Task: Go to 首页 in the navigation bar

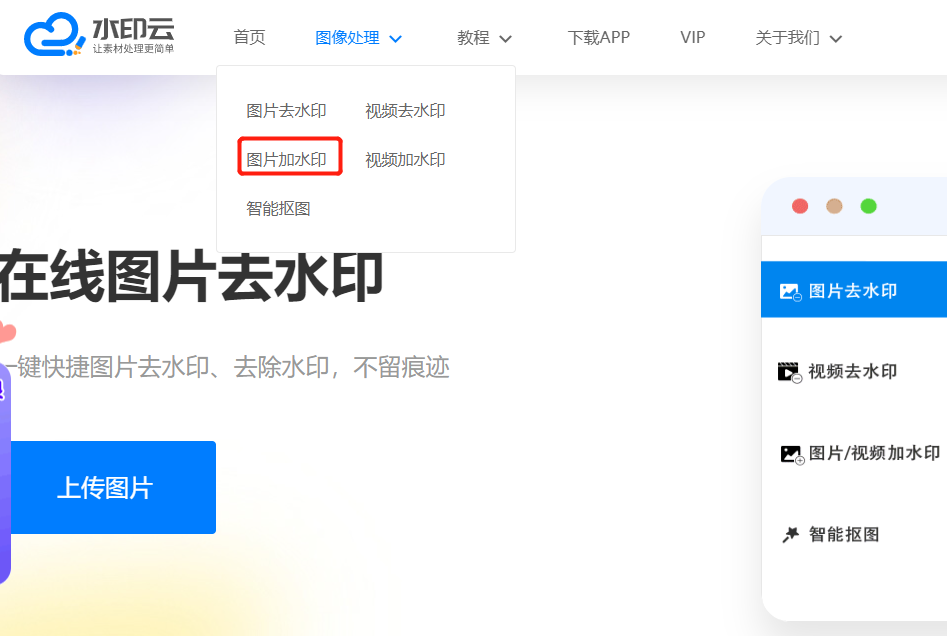Action: (x=249, y=38)
